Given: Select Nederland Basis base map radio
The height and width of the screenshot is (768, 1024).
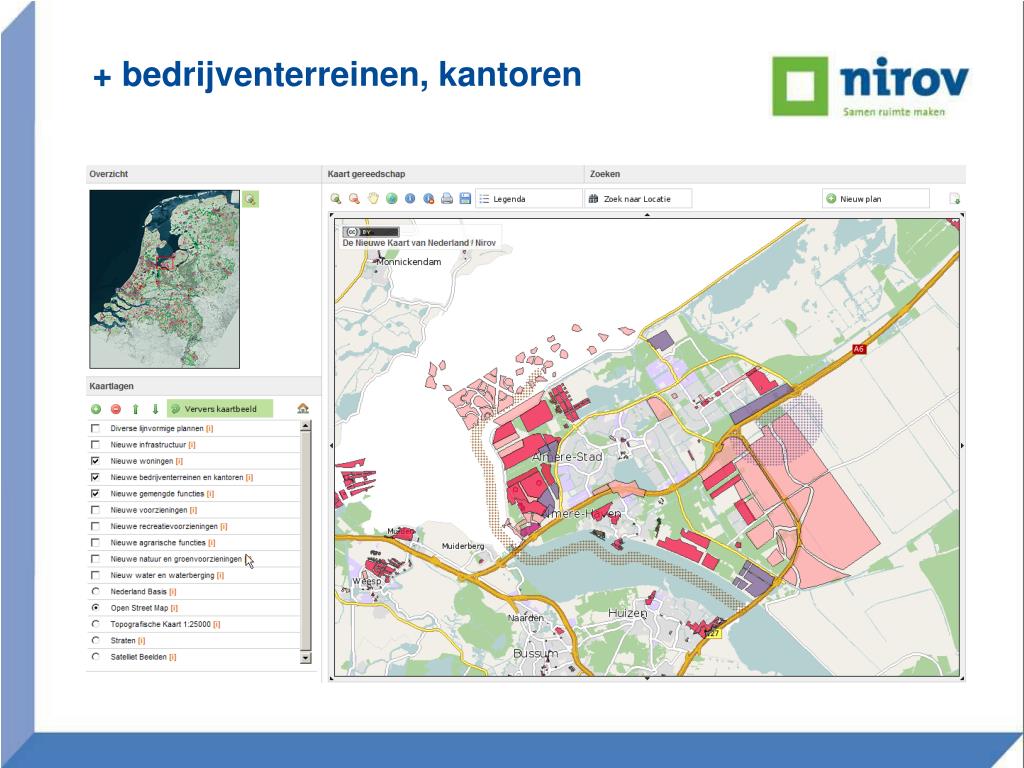Looking at the screenshot, I should pos(95,592).
